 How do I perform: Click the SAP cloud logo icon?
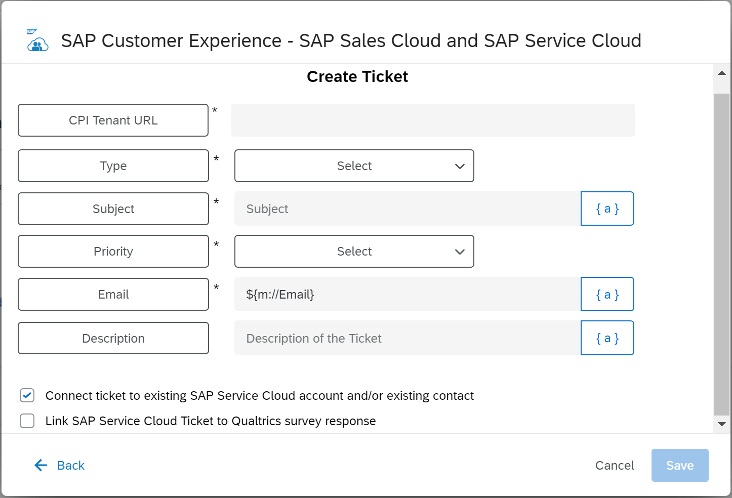[x=37, y=41]
